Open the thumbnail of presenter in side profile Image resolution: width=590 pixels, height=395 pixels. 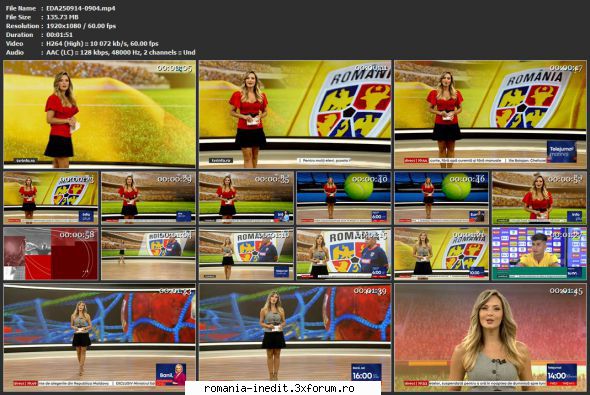[x=100, y=114]
